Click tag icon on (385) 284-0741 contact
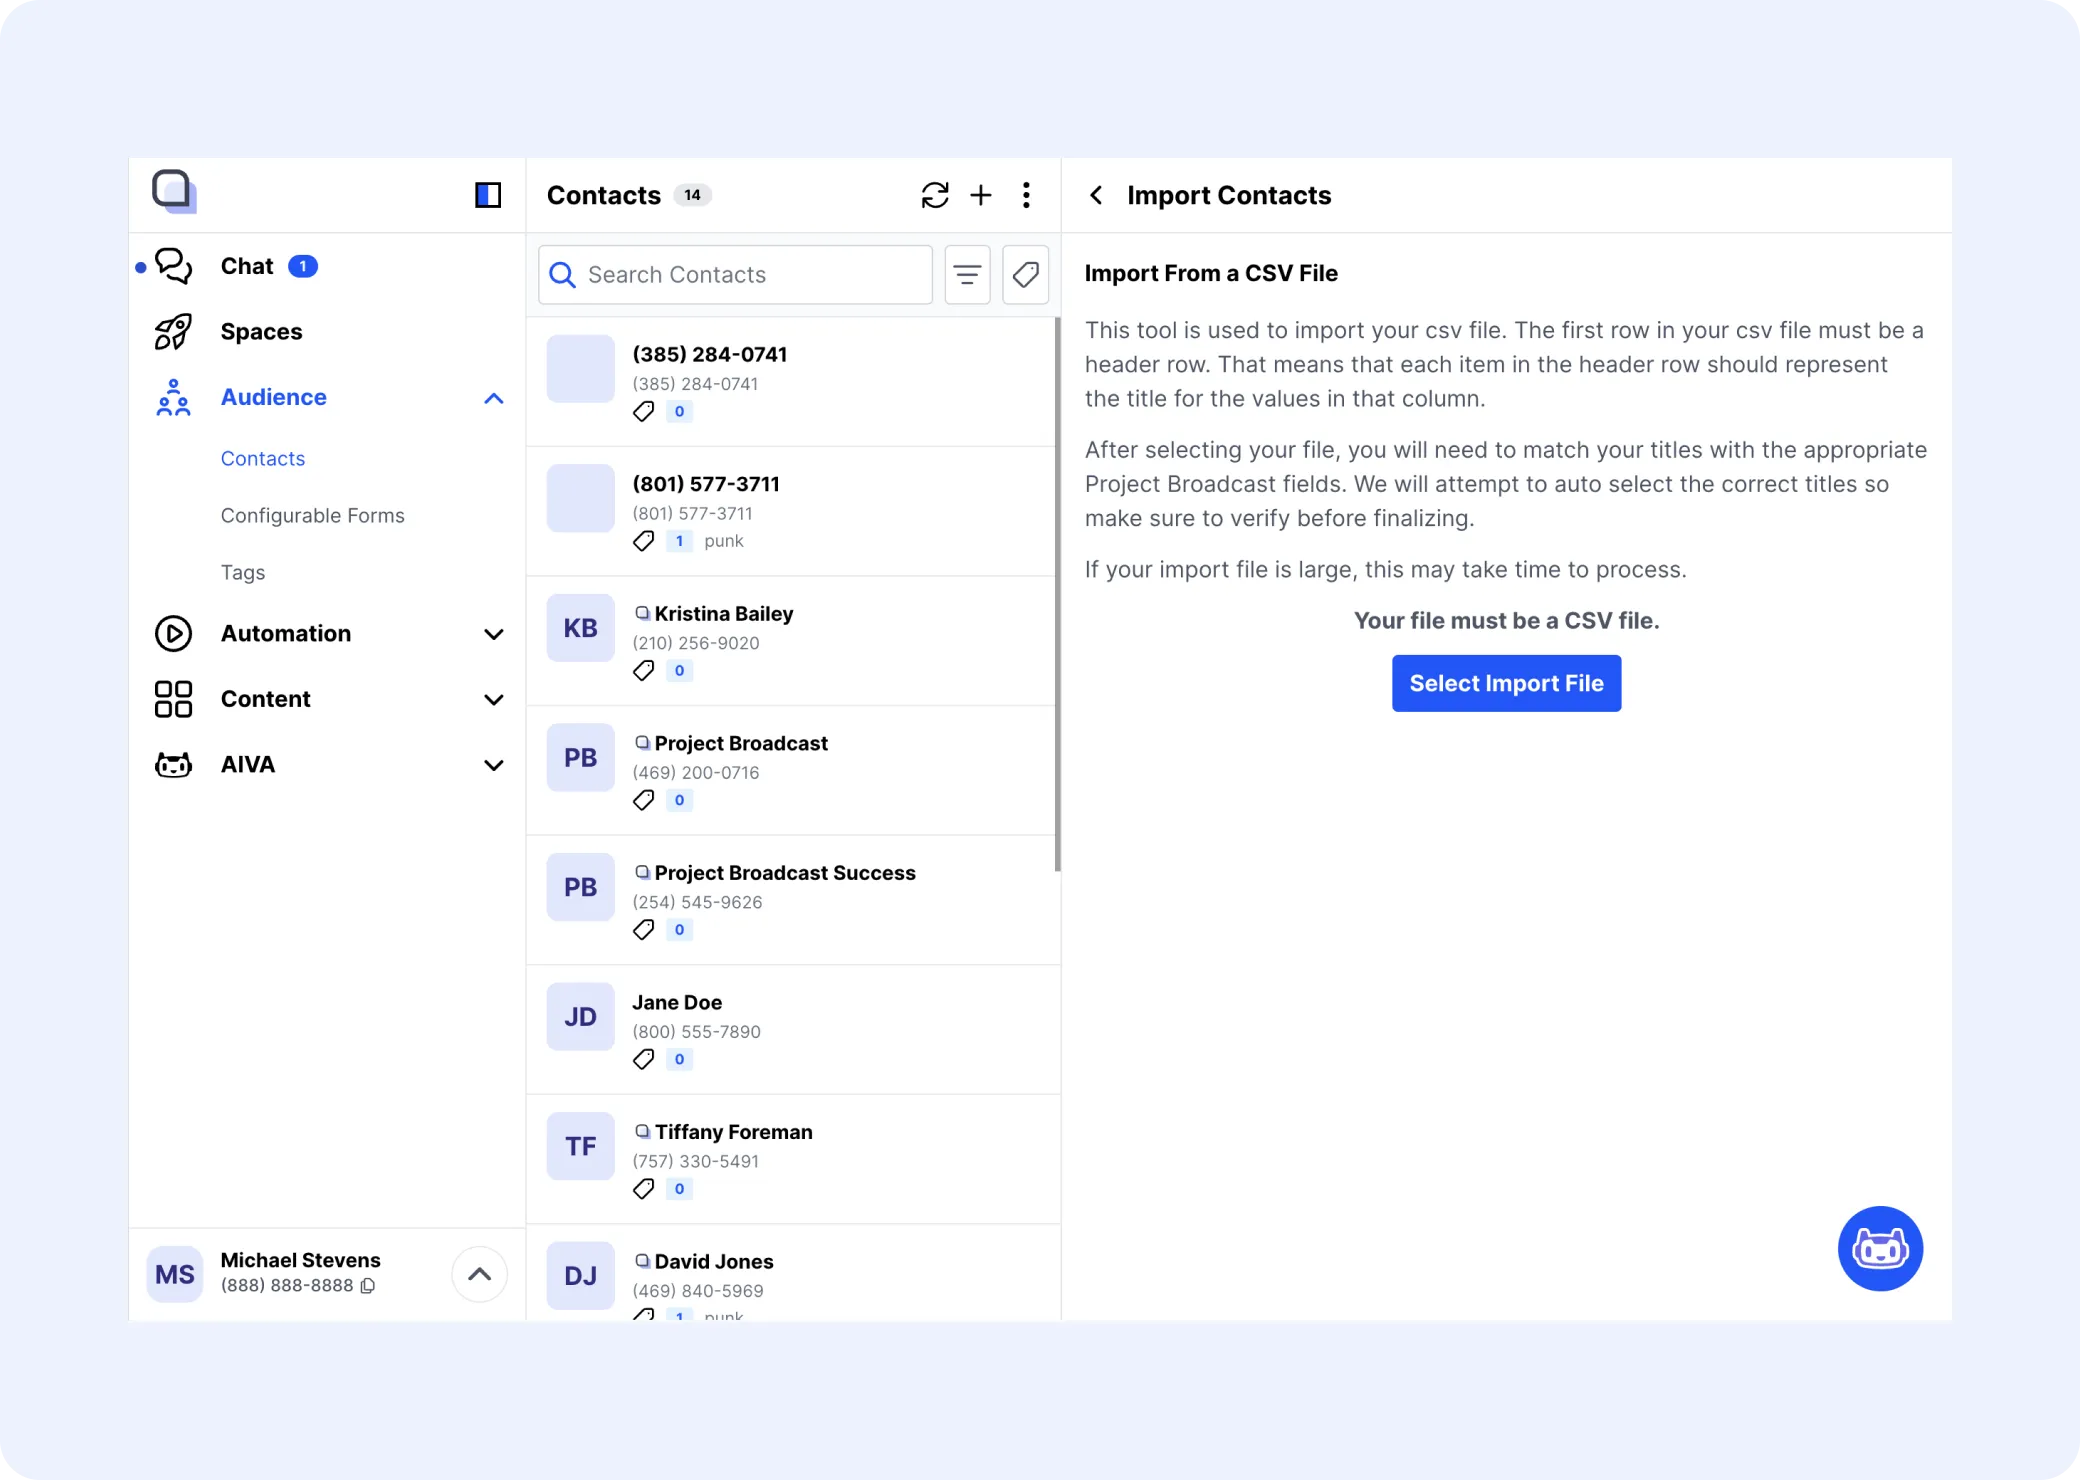The height and width of the screenshot is (1480, 2080). point(644,412)
